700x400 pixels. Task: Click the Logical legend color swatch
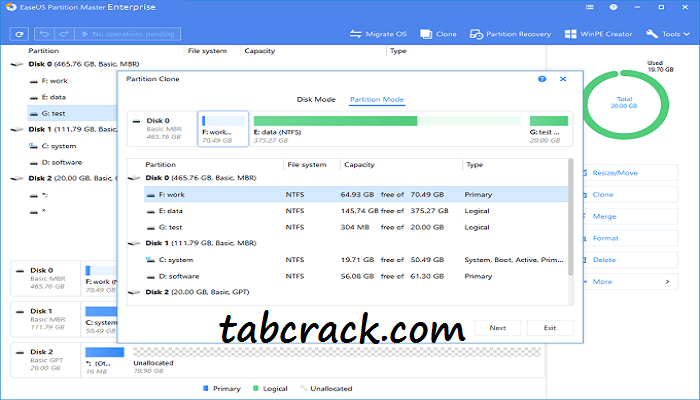tap(256, 388)
